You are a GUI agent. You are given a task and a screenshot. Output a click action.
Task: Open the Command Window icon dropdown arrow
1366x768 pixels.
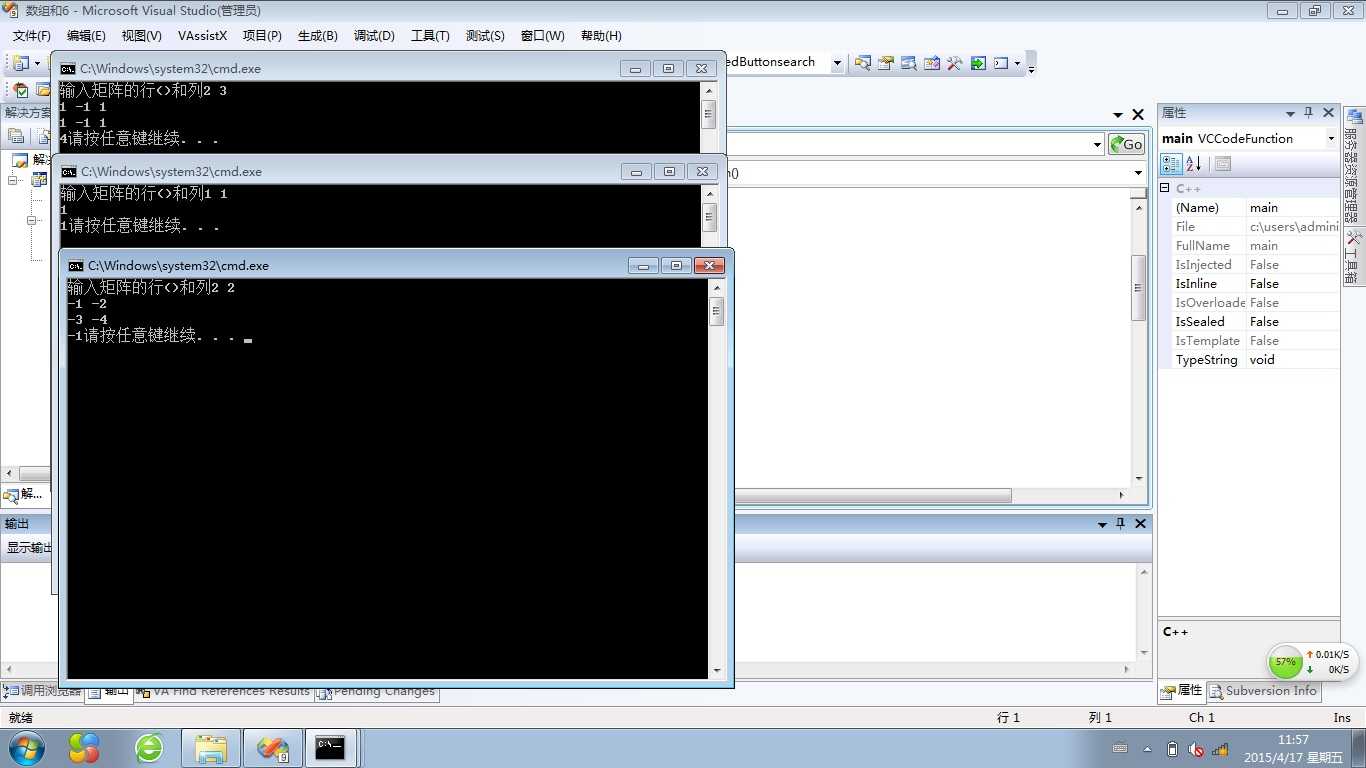pos(1017,63)
